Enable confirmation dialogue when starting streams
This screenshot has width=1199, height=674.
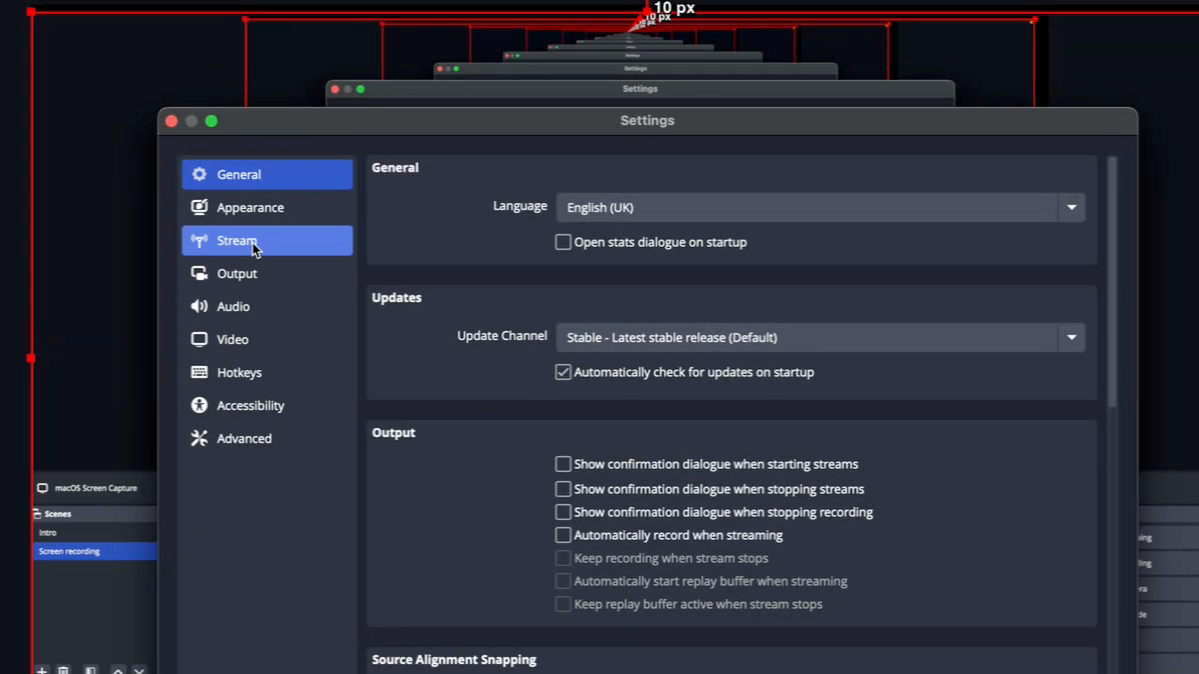click(563, 464)
